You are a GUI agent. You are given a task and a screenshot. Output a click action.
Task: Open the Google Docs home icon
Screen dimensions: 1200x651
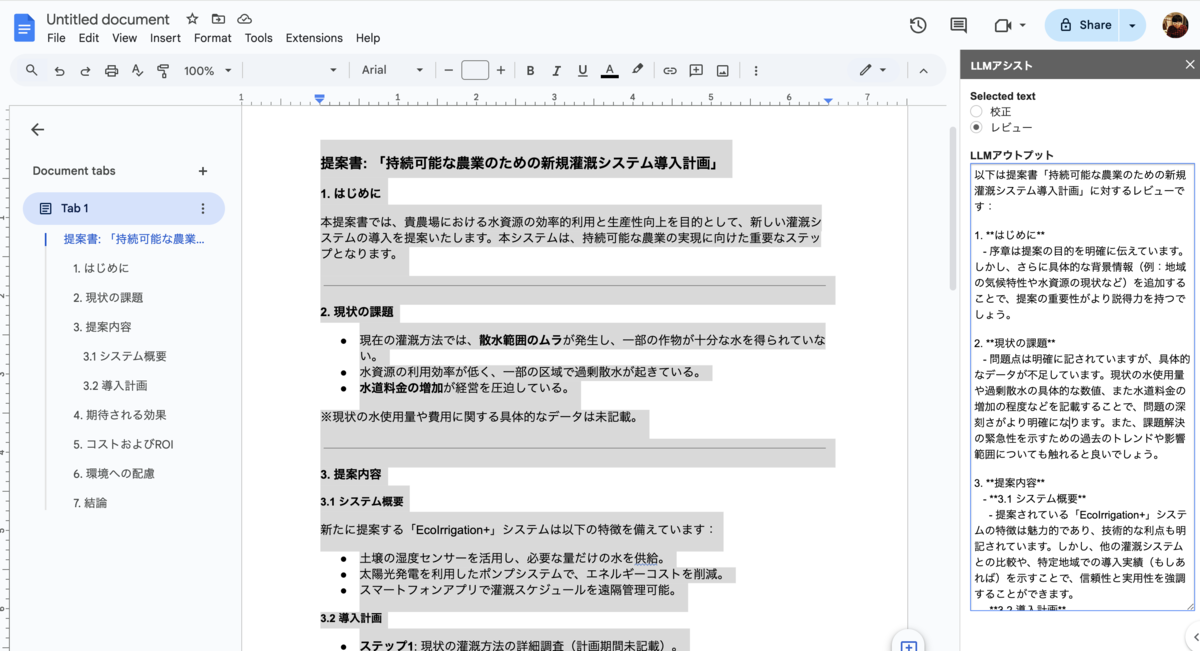(x=24, y=27)
